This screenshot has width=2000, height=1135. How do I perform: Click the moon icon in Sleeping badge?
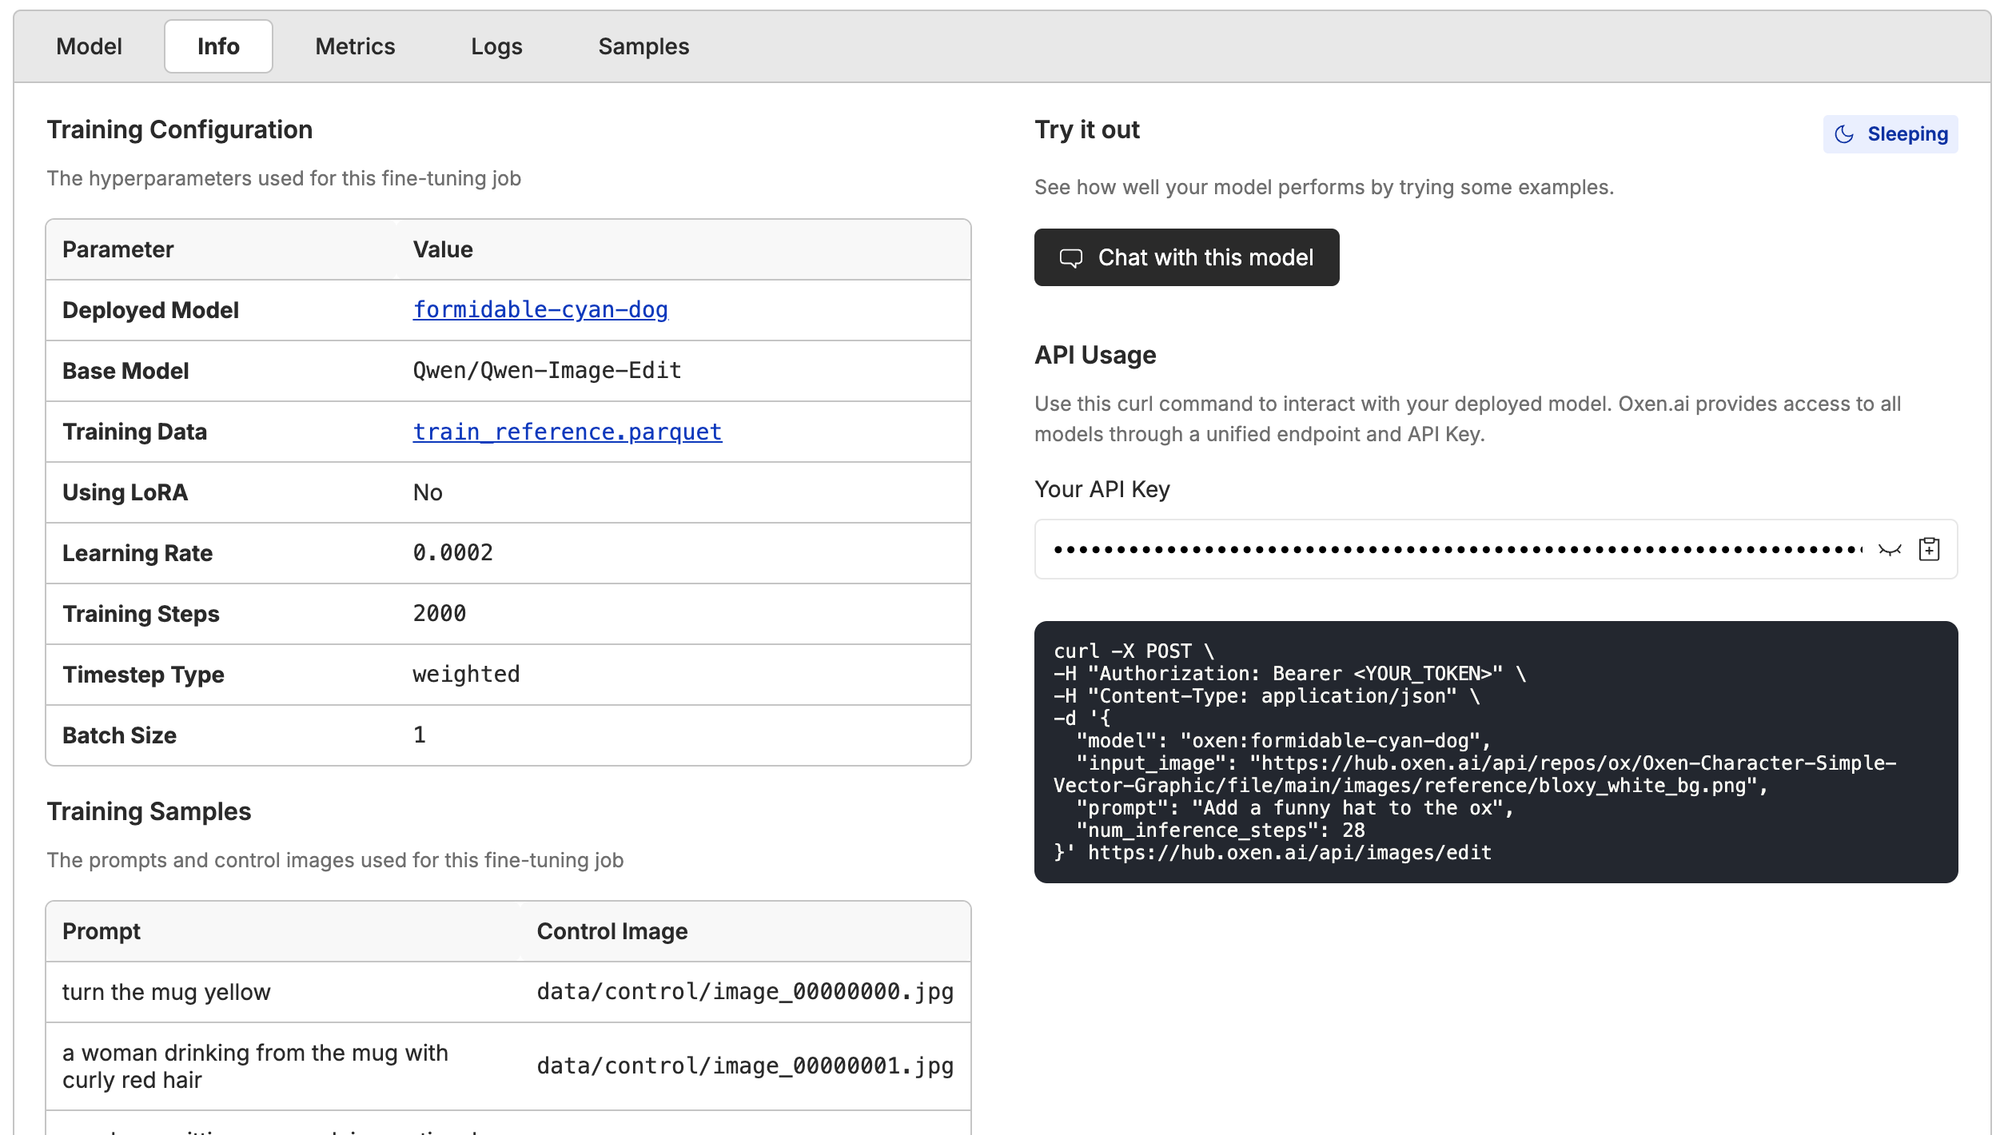(1844, 134)
